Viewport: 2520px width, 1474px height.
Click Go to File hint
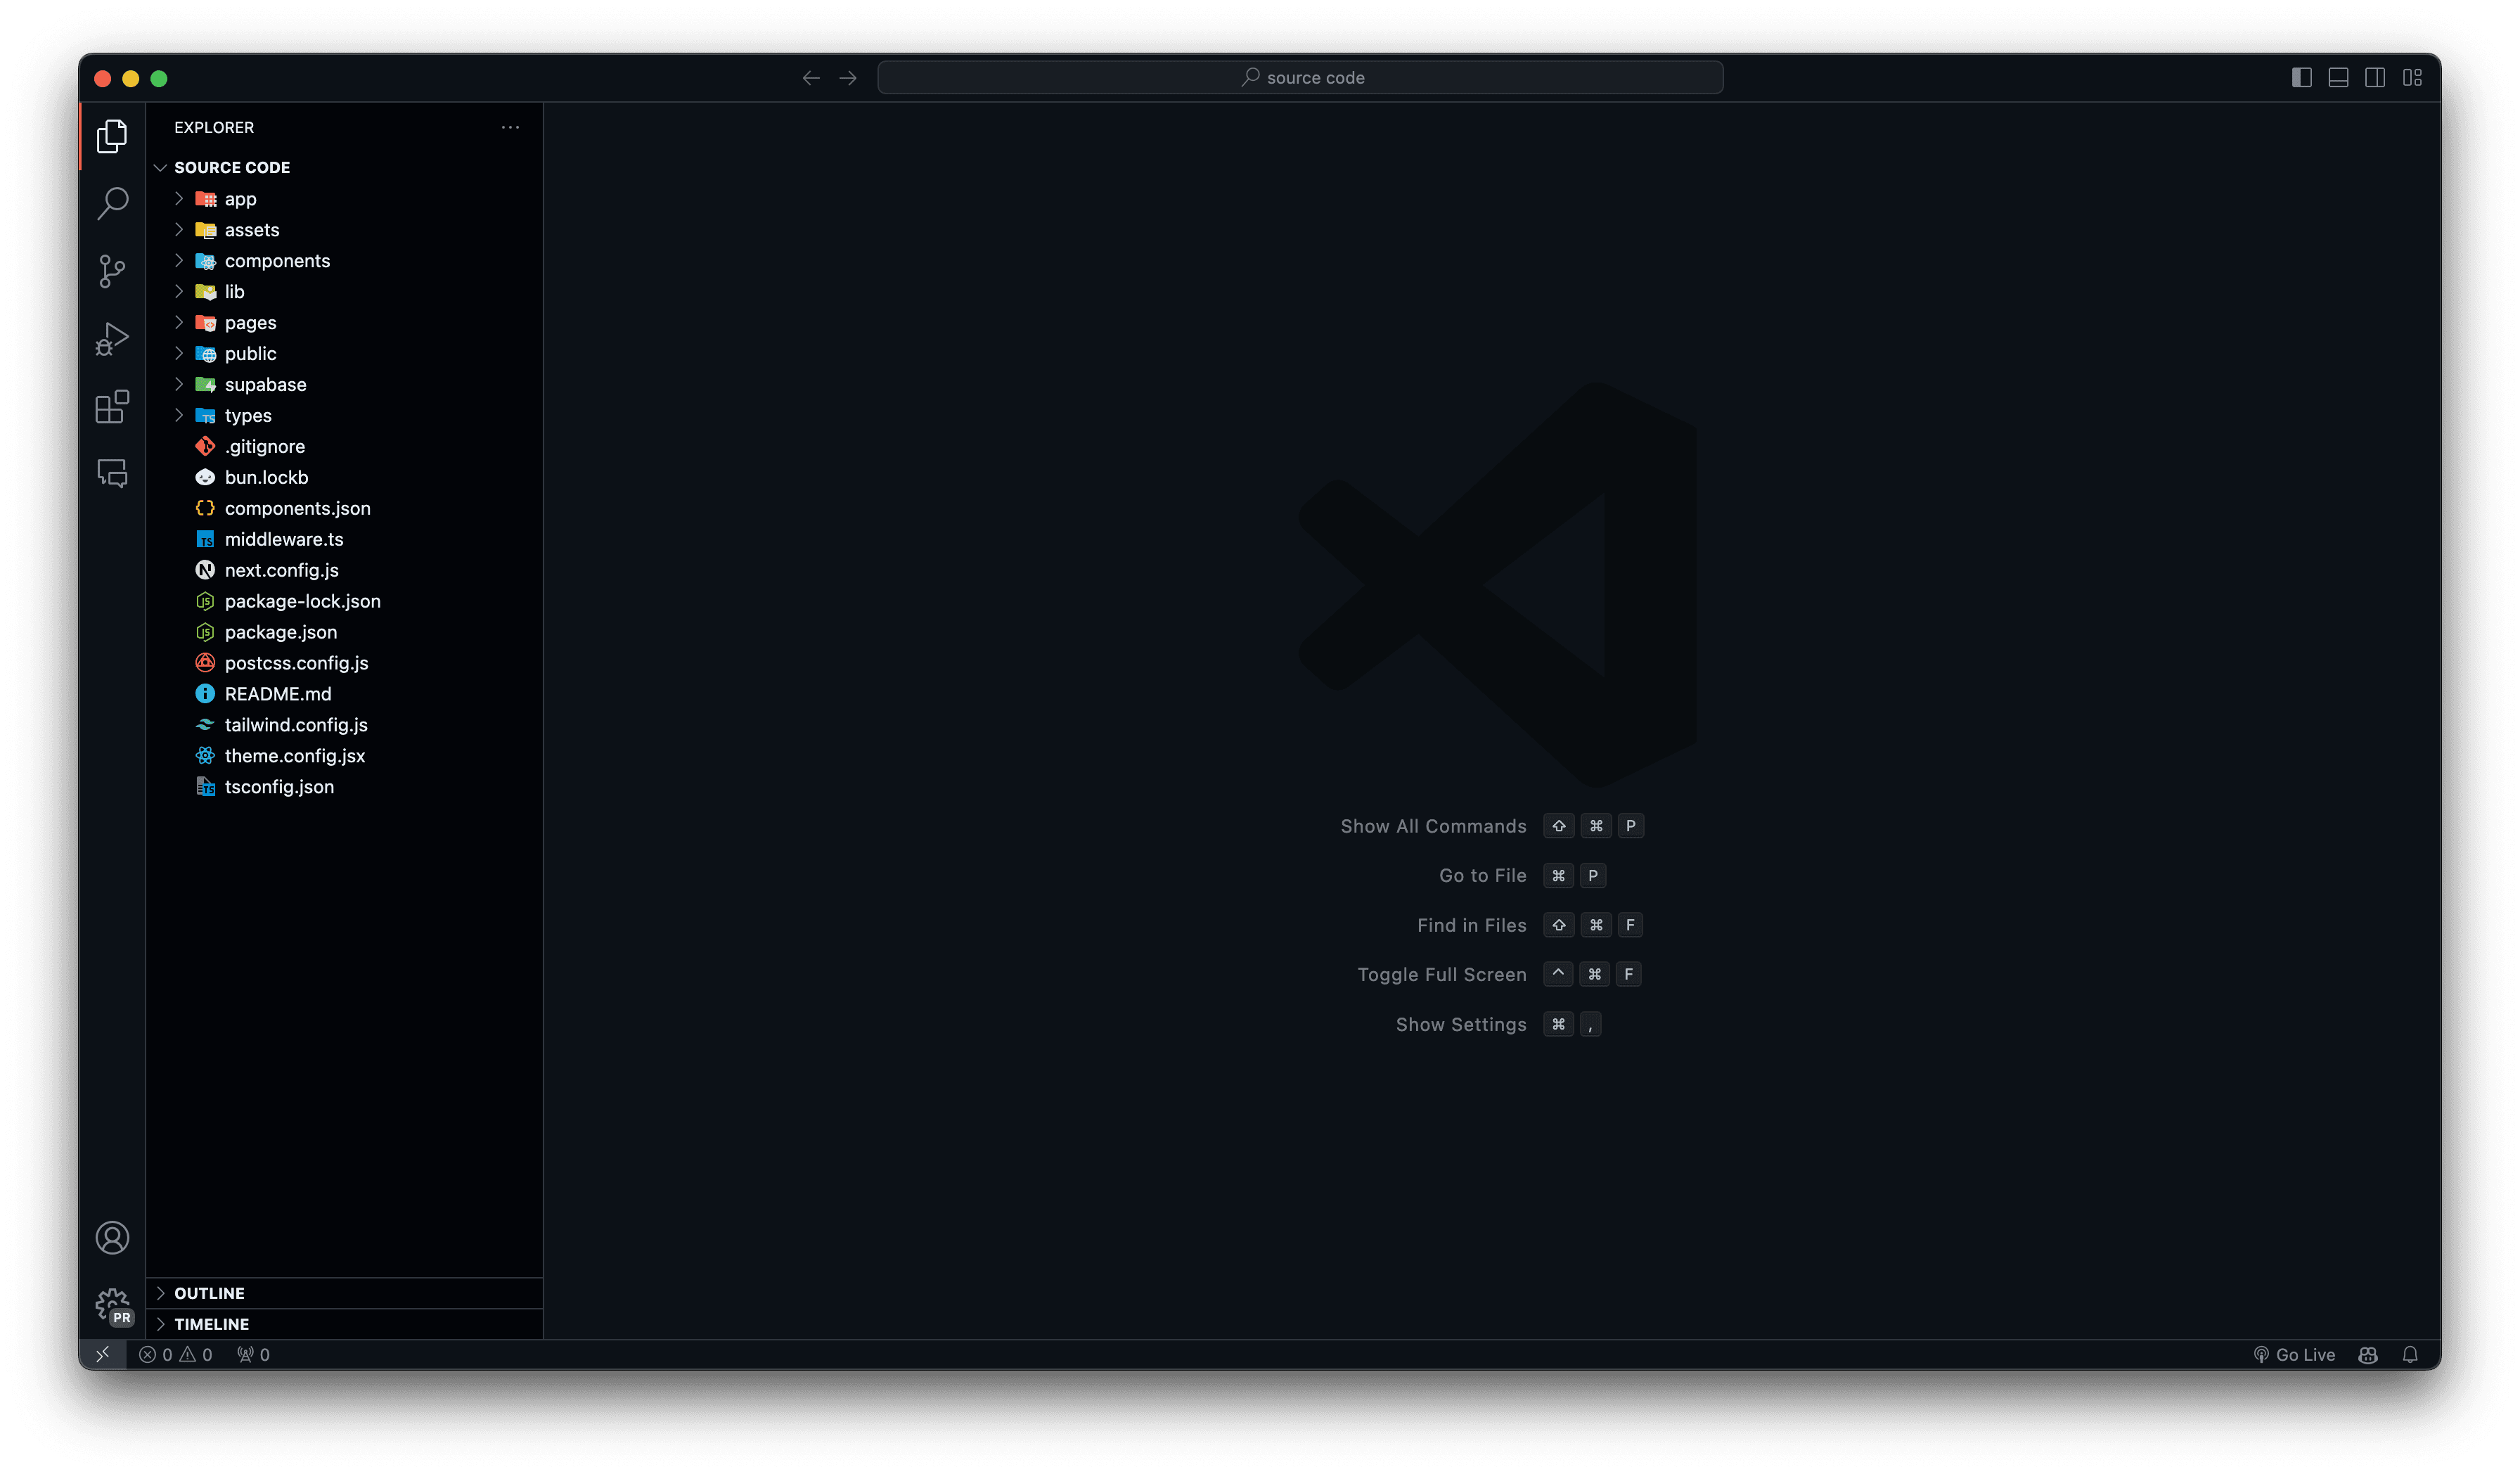click(1482, 876)
